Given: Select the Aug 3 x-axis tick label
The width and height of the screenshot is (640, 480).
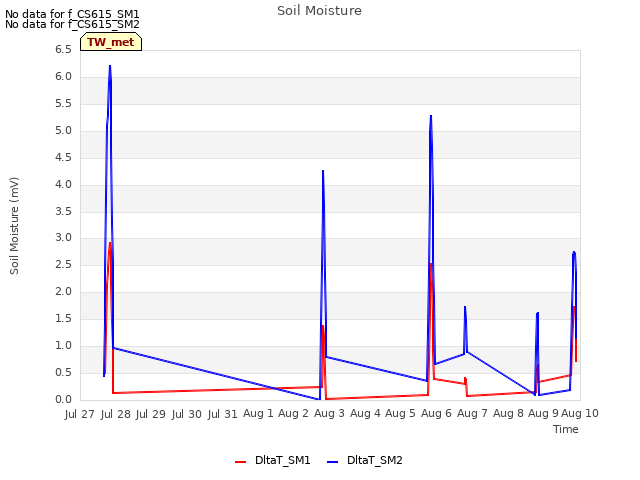Looking at the screenshot, I should click(x=329, y=414).
